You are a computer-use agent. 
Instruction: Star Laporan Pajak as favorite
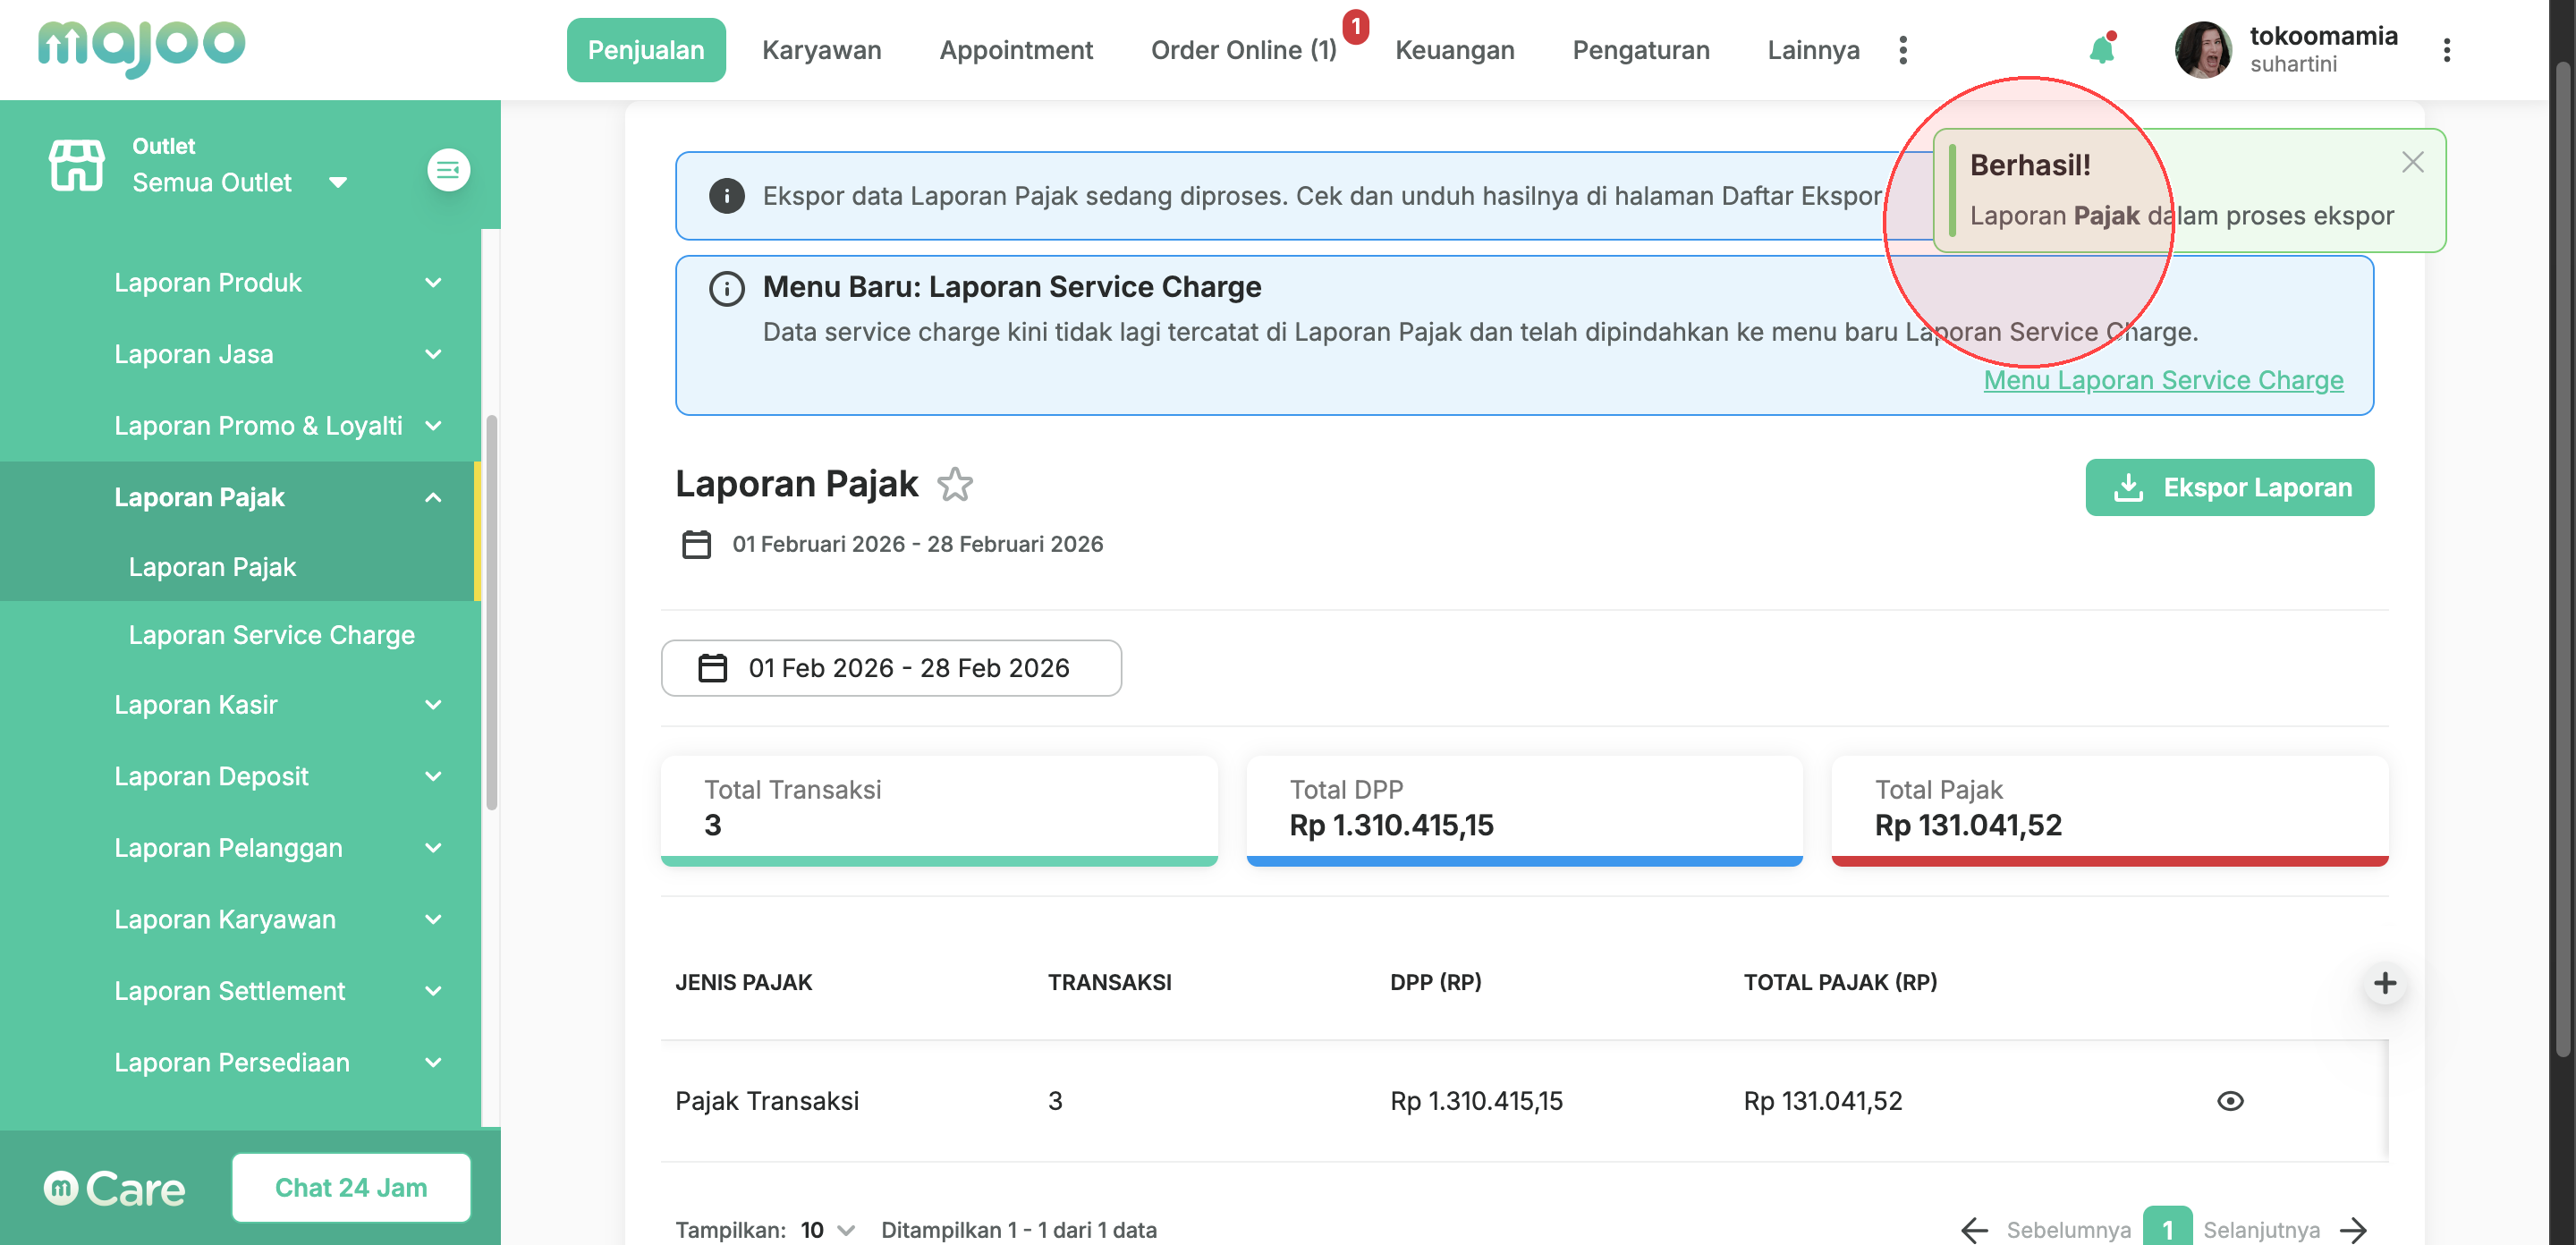(955, 485)
